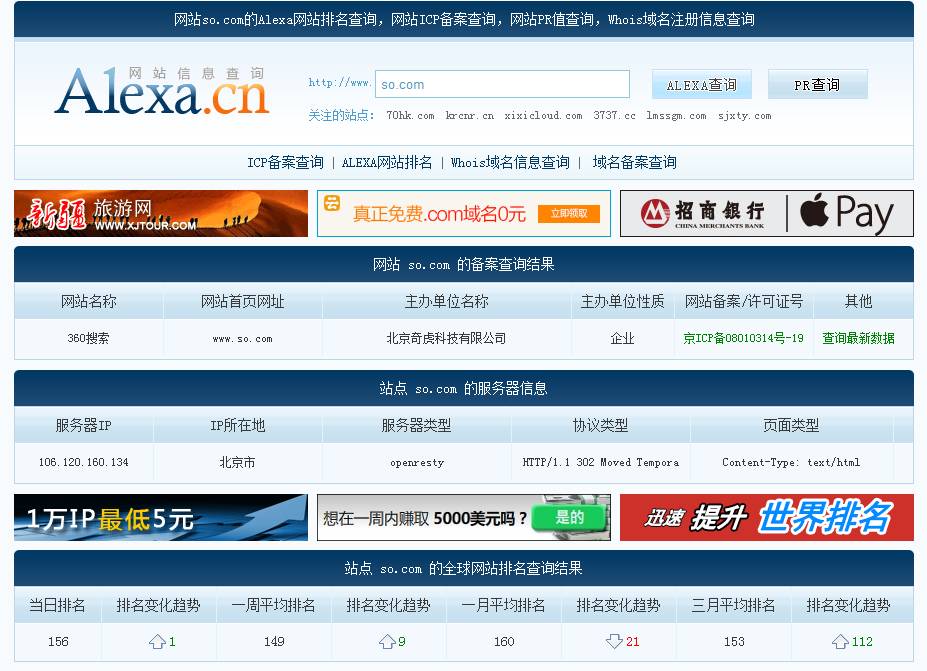Click the green 是的 button in the ad
This screenshot has width=927, height=671.
tap(569, 517)
